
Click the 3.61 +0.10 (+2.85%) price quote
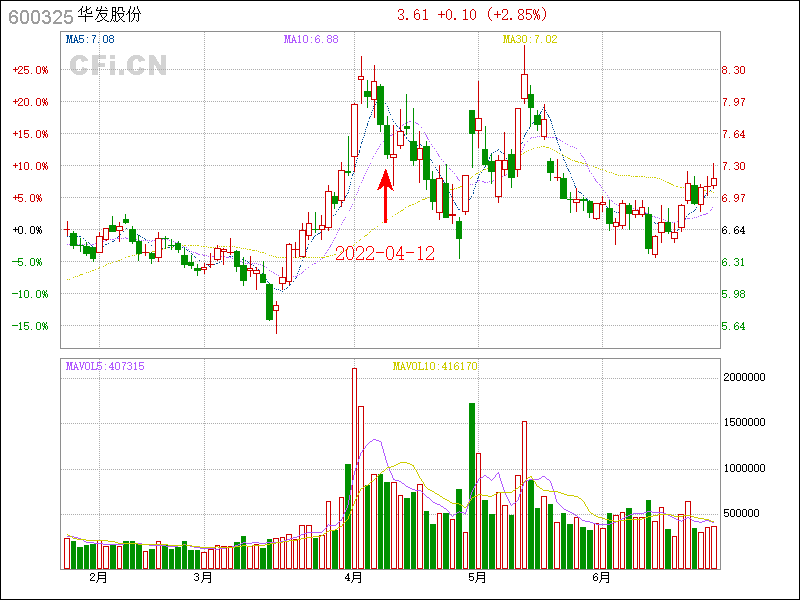click(473, 16)
